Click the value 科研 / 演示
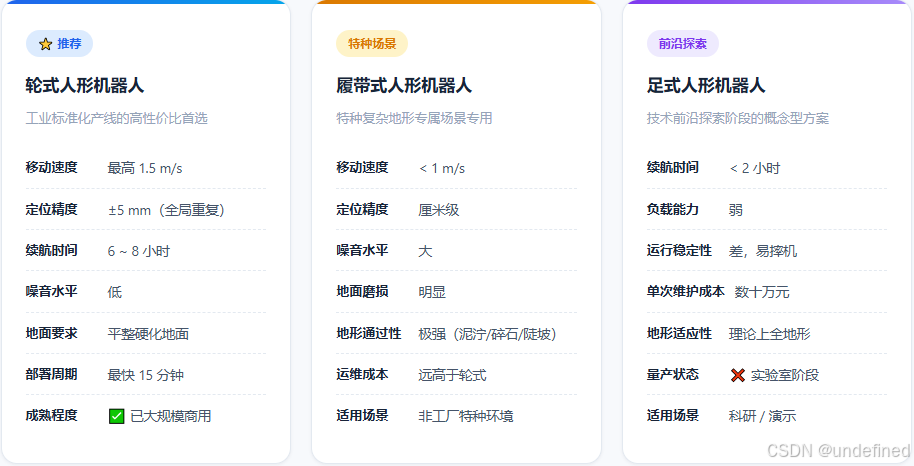The width and height of the screenshot is (914, 466). (x=762, y=416)
